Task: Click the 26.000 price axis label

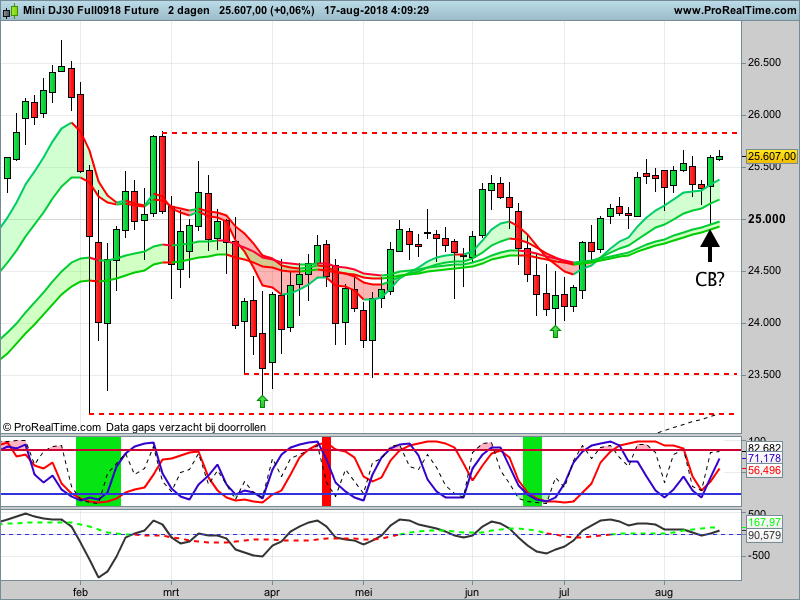Action: pyautogui.click(x=764, y=114)
